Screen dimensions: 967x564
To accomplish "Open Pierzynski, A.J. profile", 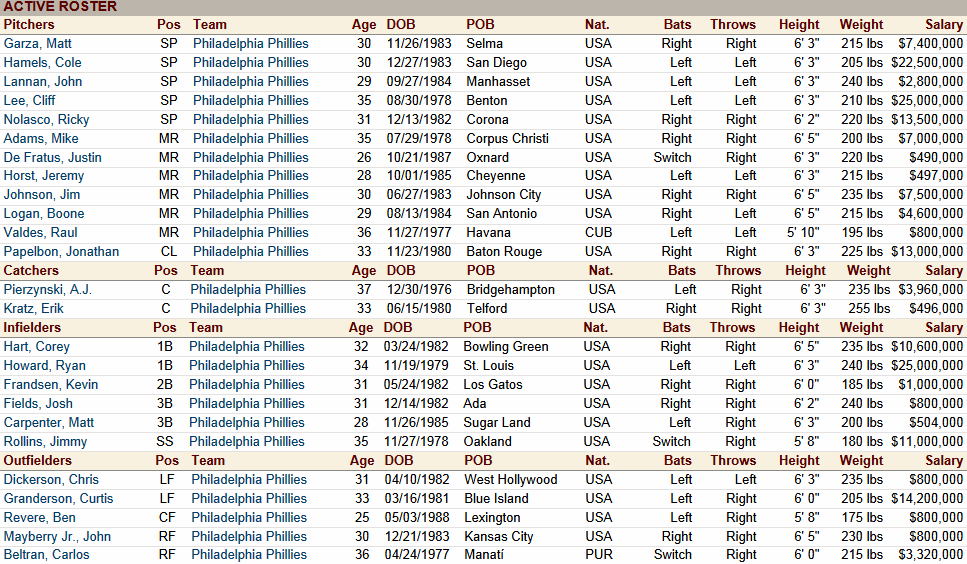I will coord(47,290).
